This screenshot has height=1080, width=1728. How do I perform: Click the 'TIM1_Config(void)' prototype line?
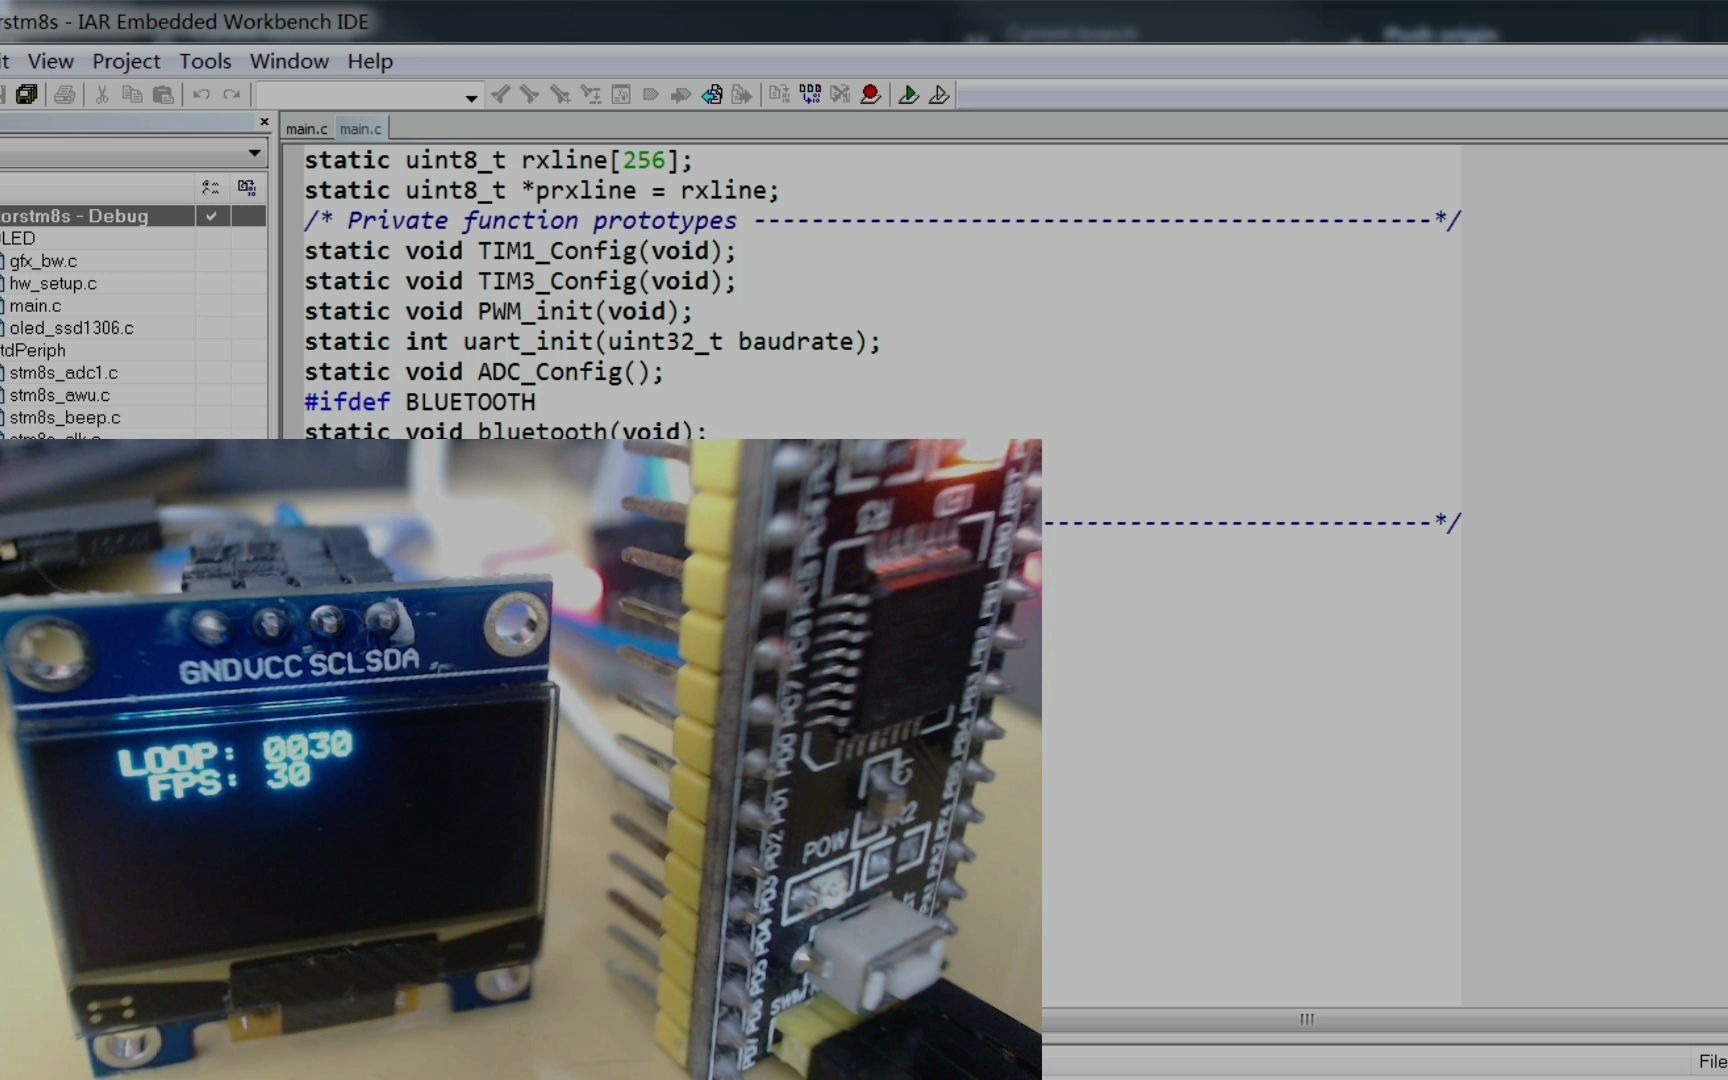click(x=520, y=251)
